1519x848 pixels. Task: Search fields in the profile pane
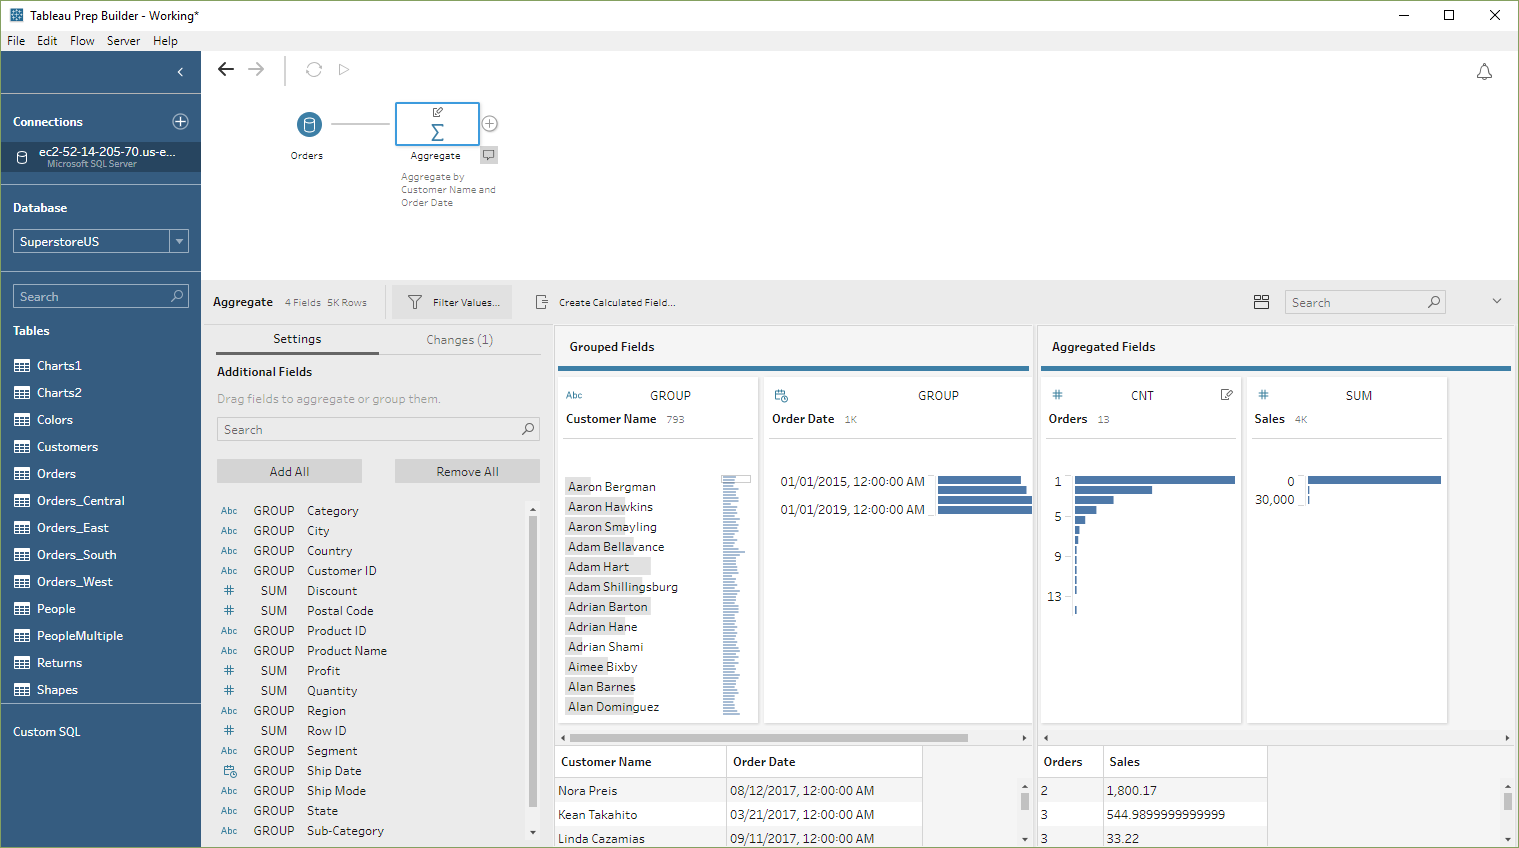tap(1365, 302)
